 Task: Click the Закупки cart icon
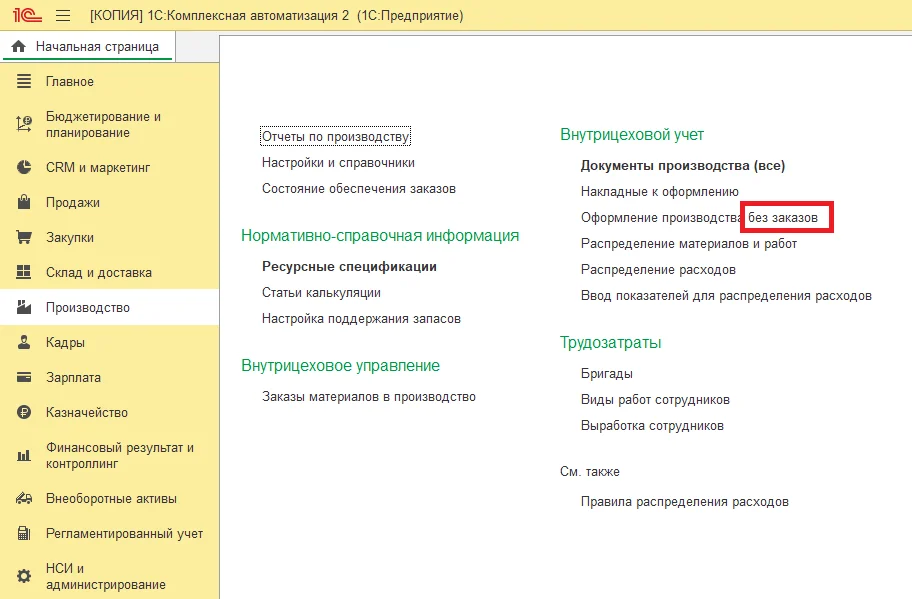point(24,237)
